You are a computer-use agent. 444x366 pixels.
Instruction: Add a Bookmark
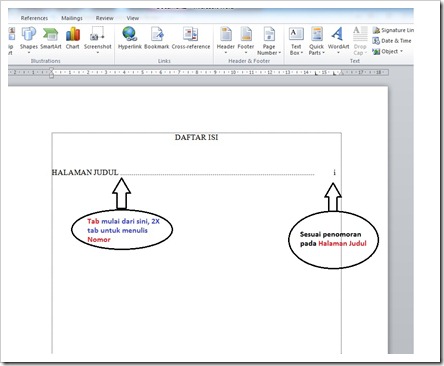pos(157,39)
